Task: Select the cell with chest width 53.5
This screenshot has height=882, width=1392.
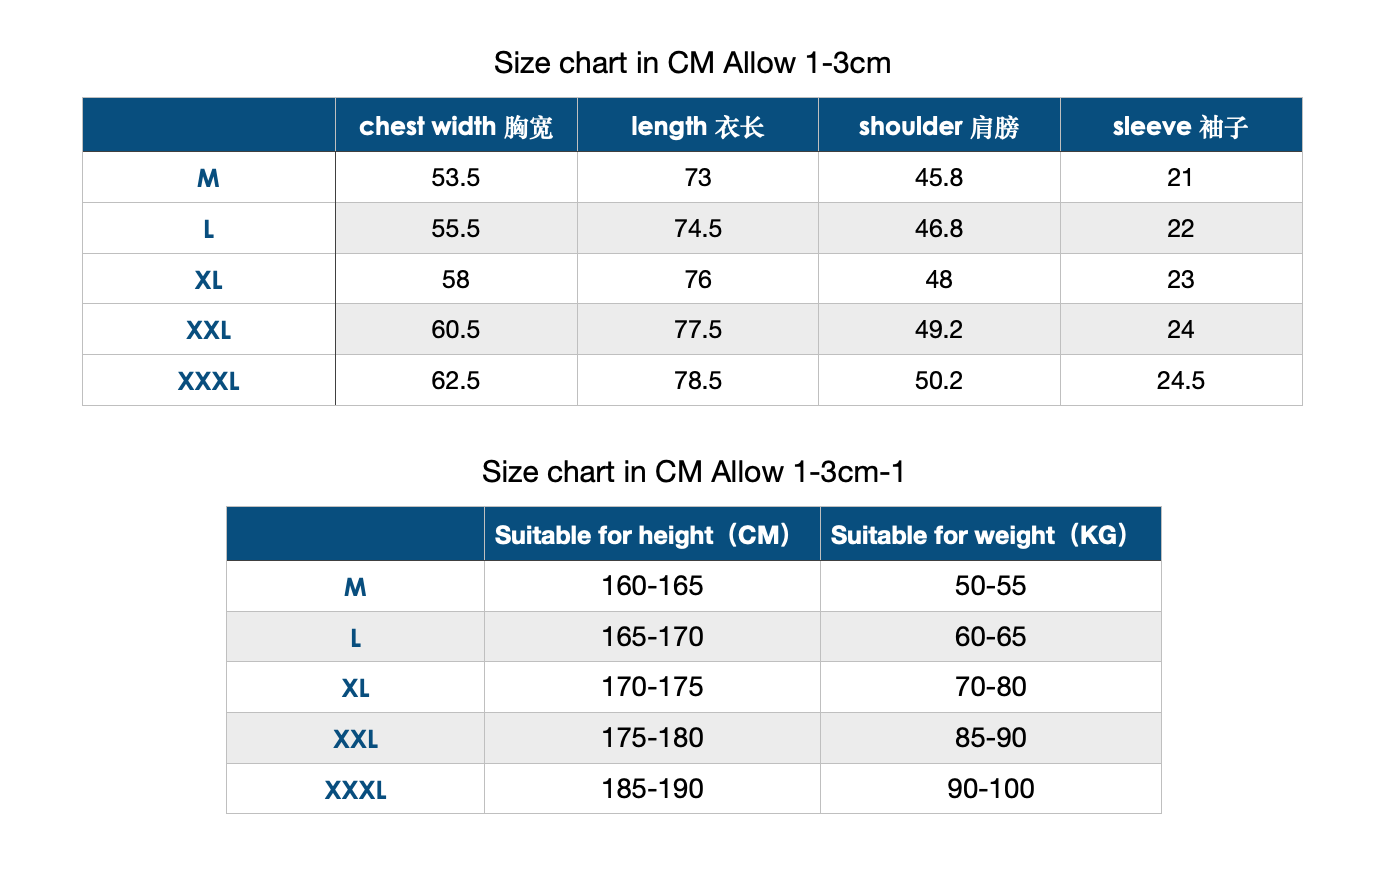Action: (456, 178)
